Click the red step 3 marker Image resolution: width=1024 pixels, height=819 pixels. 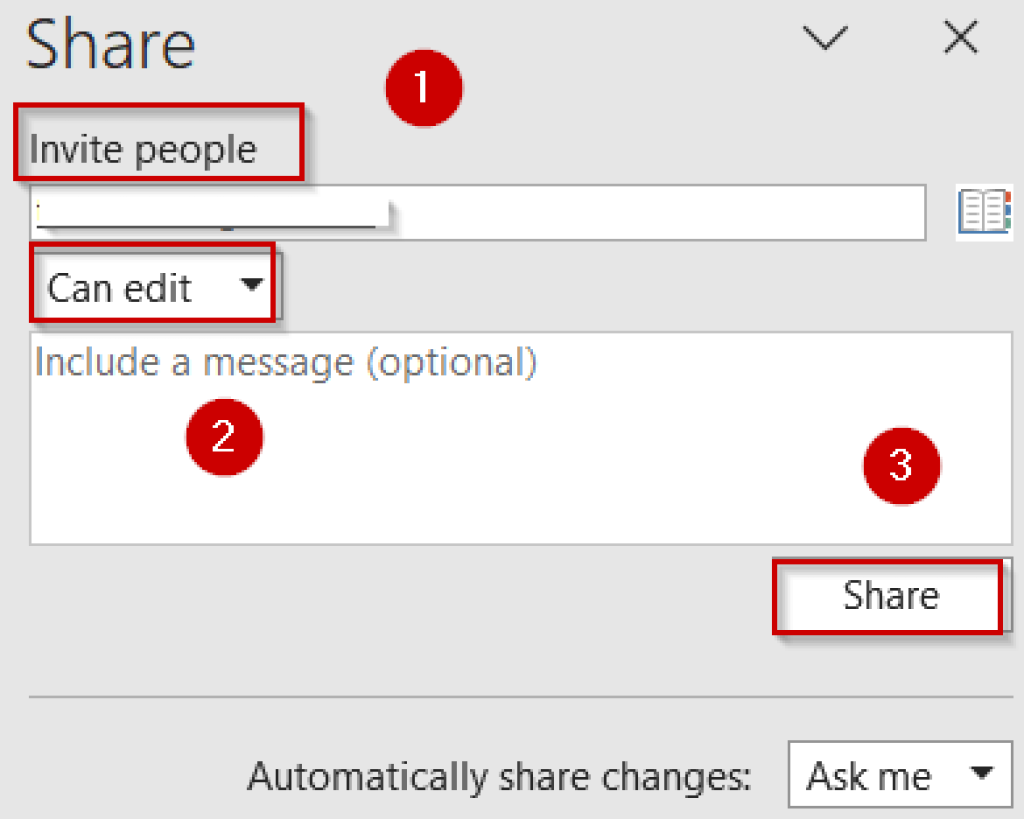pyautogui.click(x=901, y=464)
